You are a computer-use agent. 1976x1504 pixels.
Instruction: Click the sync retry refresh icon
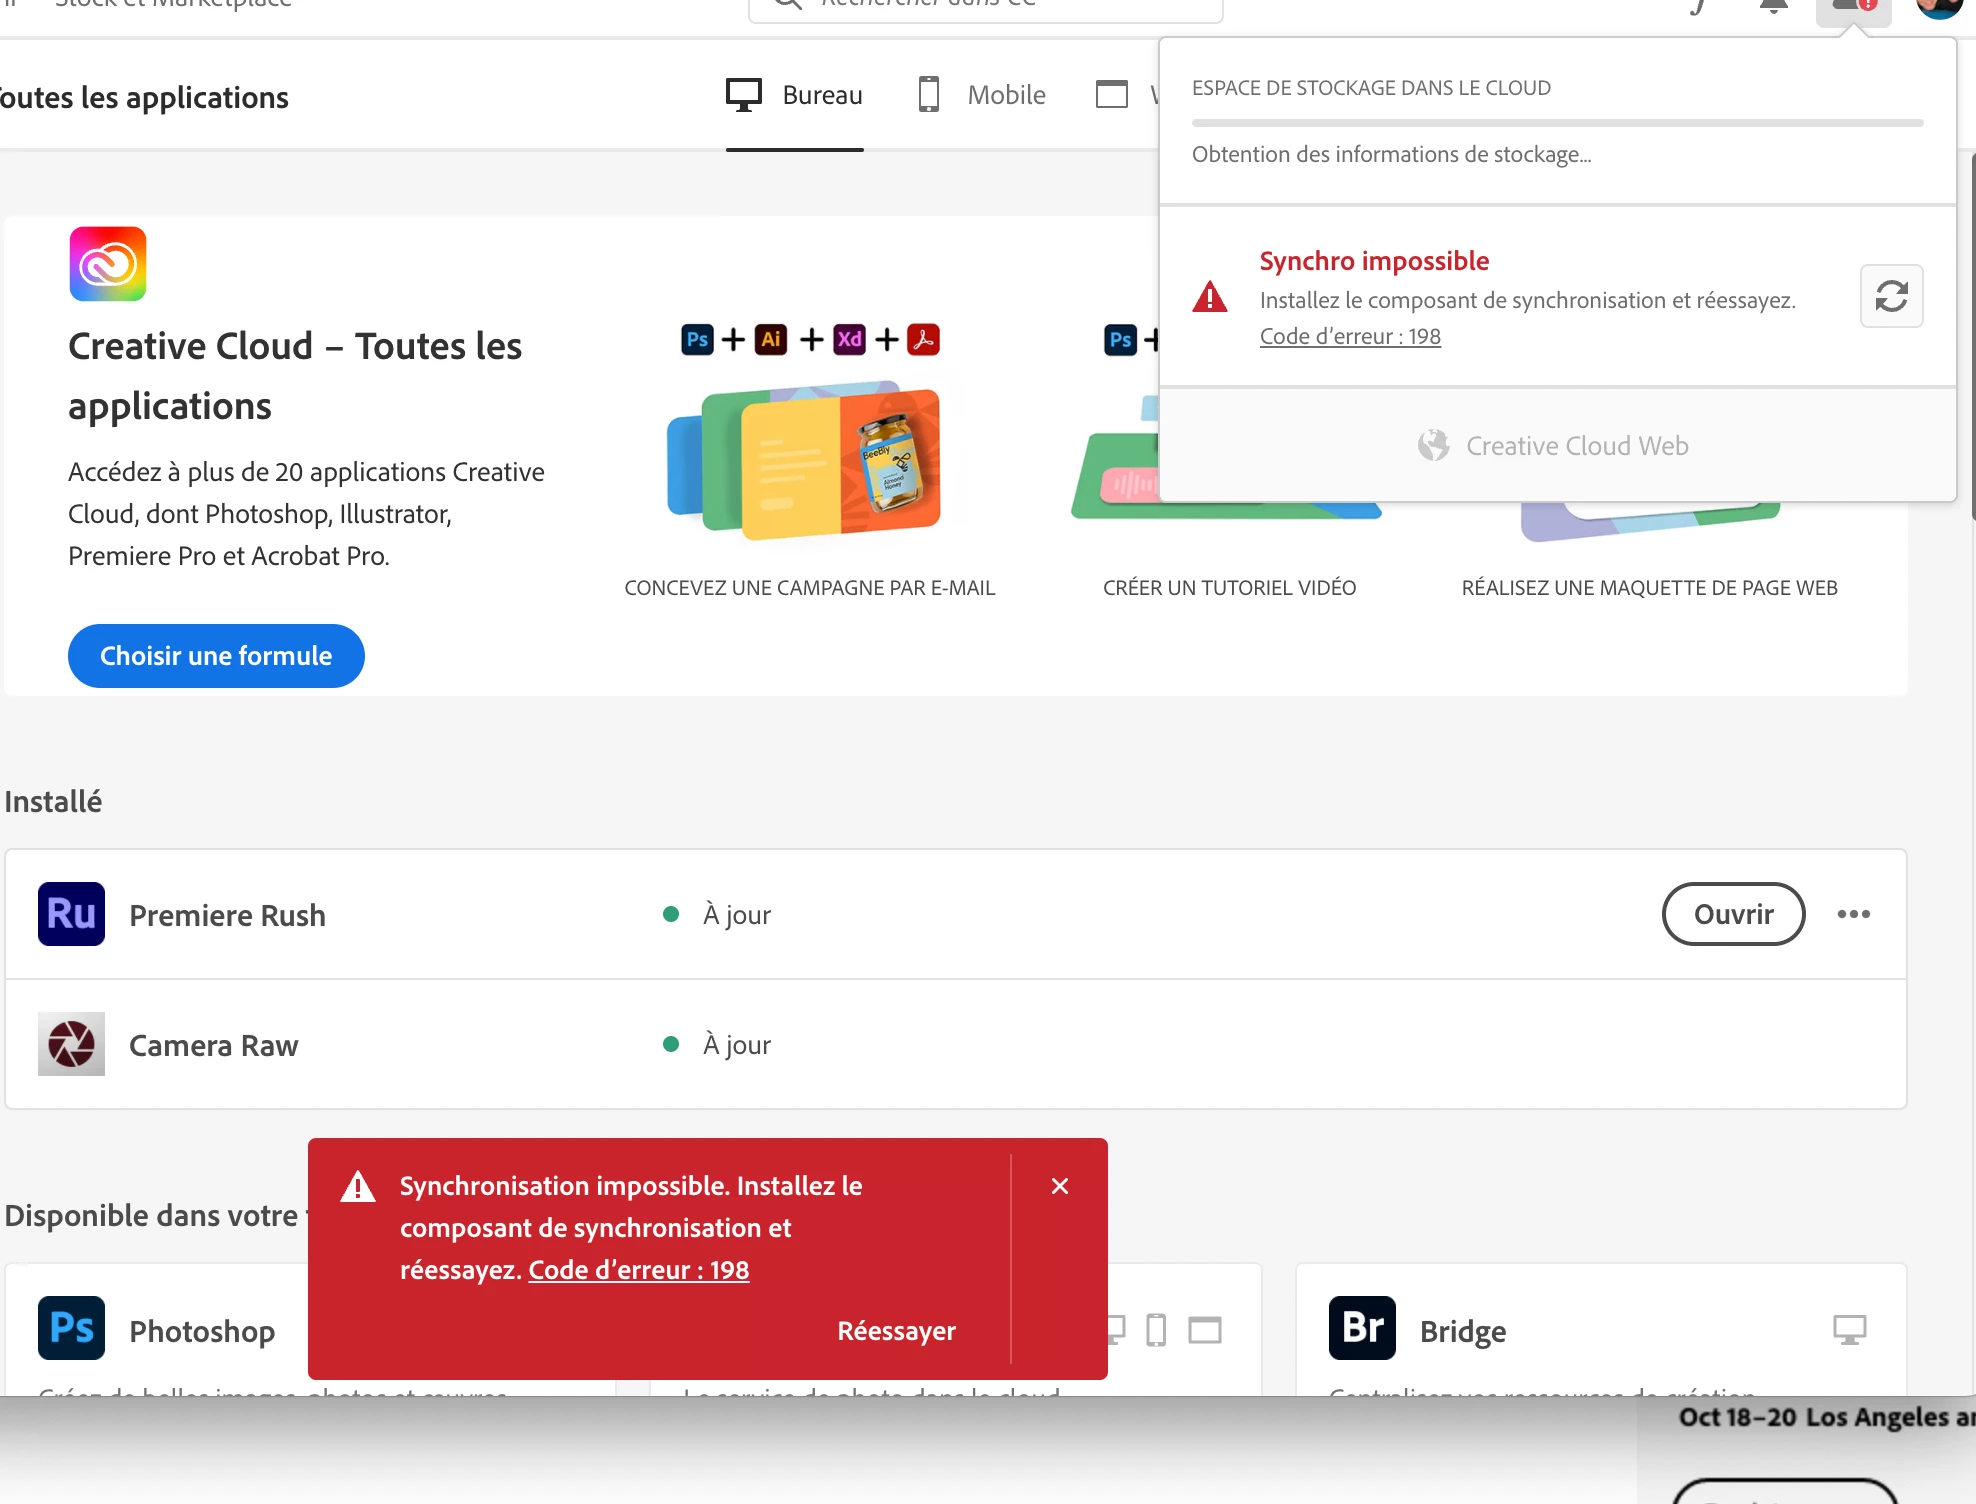tap(1891, 296)
